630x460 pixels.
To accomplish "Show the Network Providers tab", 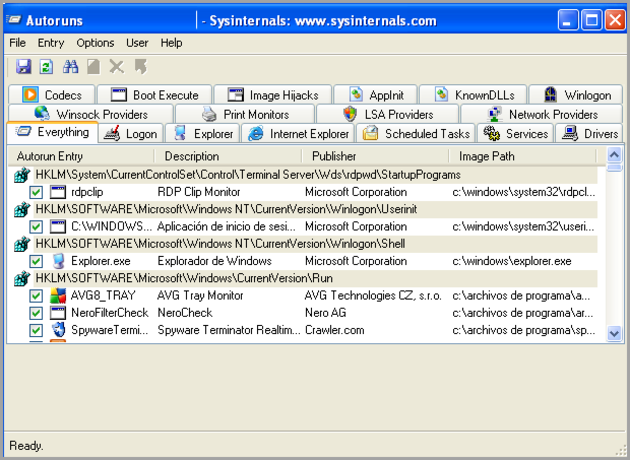I will coord(542,114).
